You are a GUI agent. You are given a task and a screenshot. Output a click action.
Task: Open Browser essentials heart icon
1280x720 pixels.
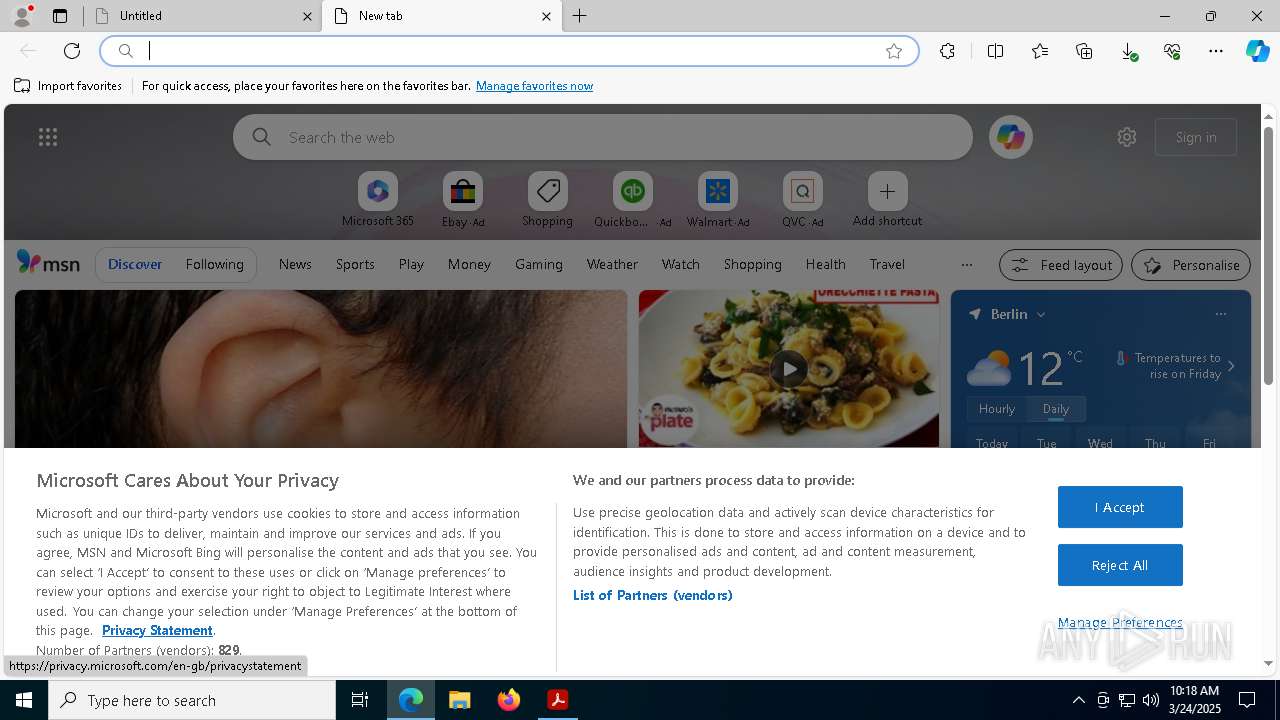1172,51
